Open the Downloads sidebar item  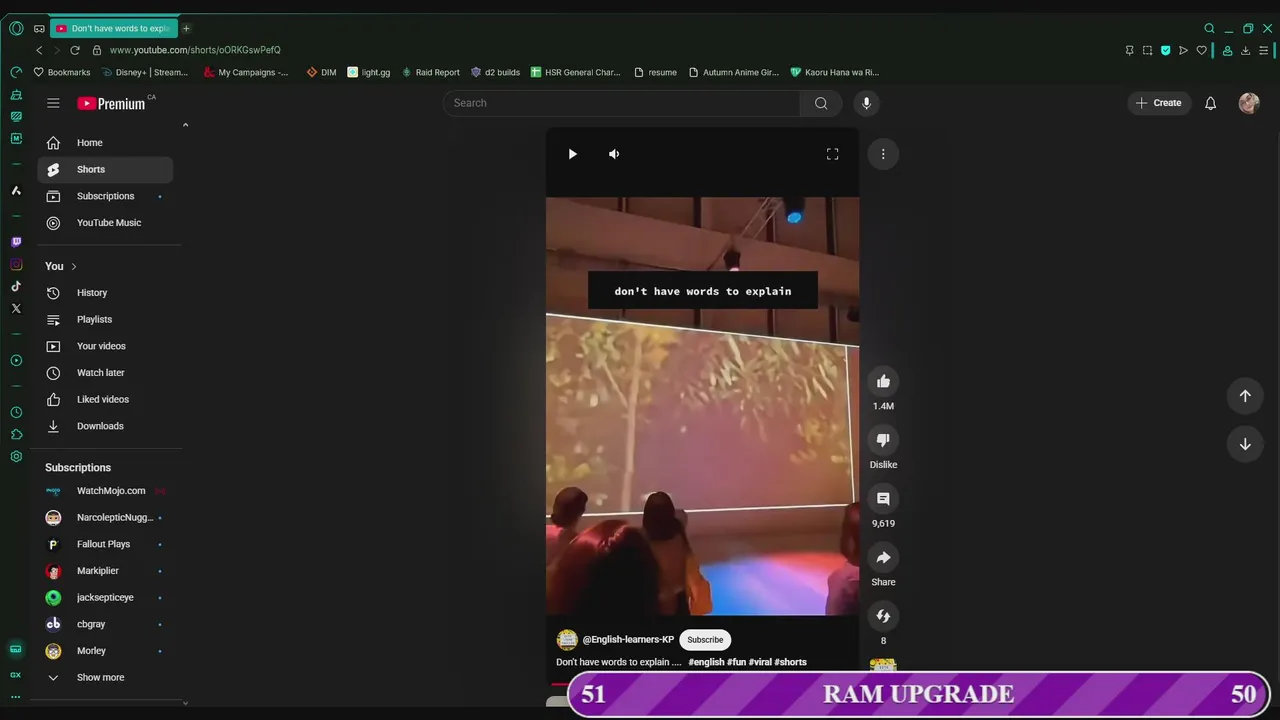105,426
